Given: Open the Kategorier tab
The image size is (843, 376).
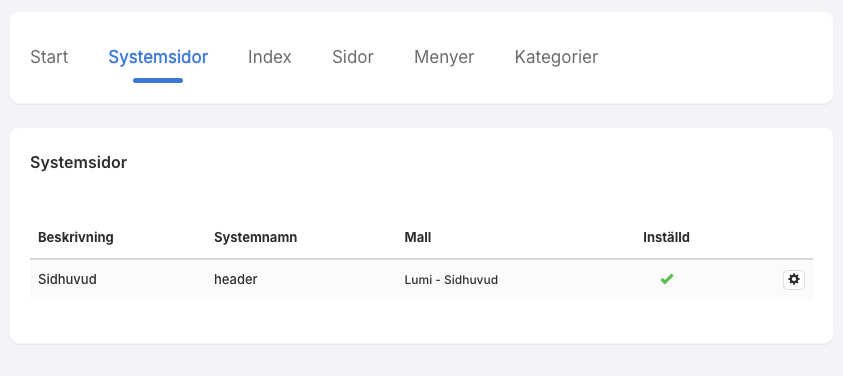Looking at the screenshot, I should pos(556,57).
